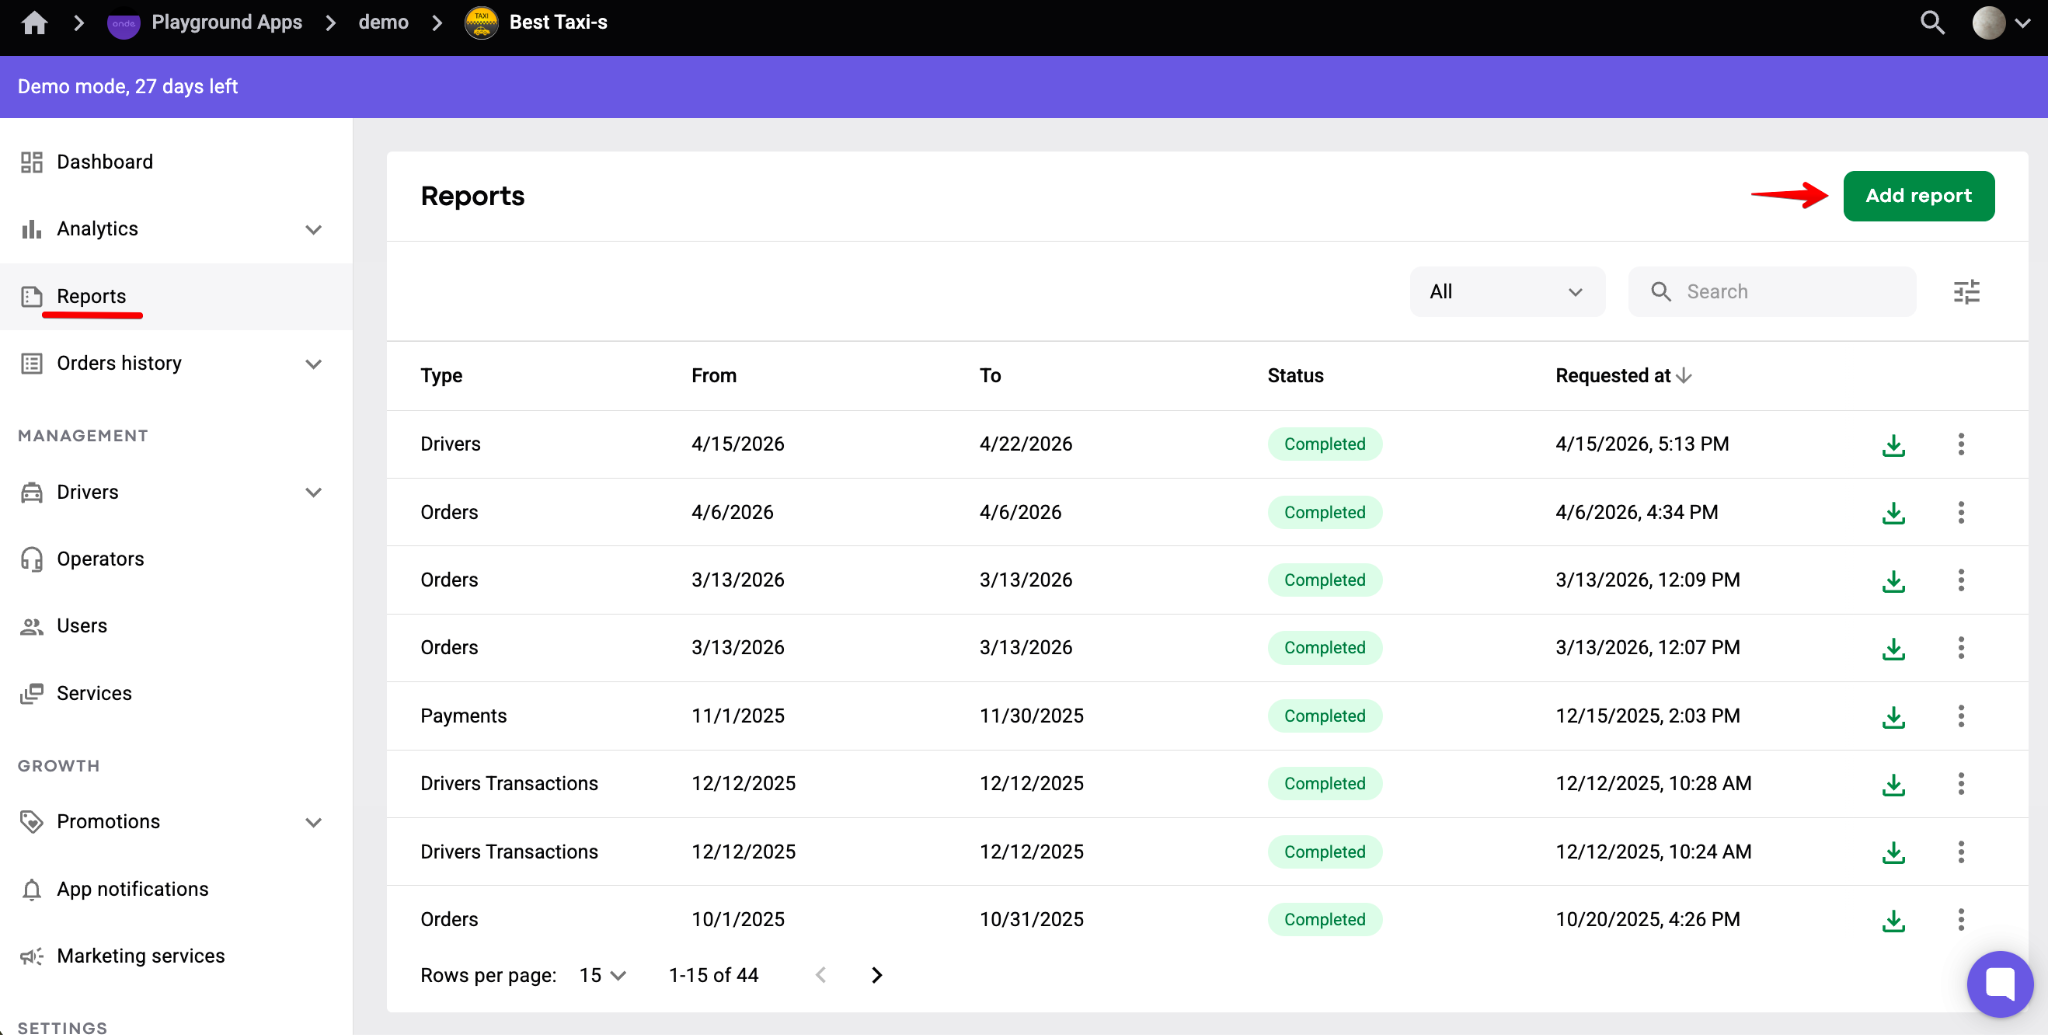Download the Drivers report from 4/15/2026

1893,445
